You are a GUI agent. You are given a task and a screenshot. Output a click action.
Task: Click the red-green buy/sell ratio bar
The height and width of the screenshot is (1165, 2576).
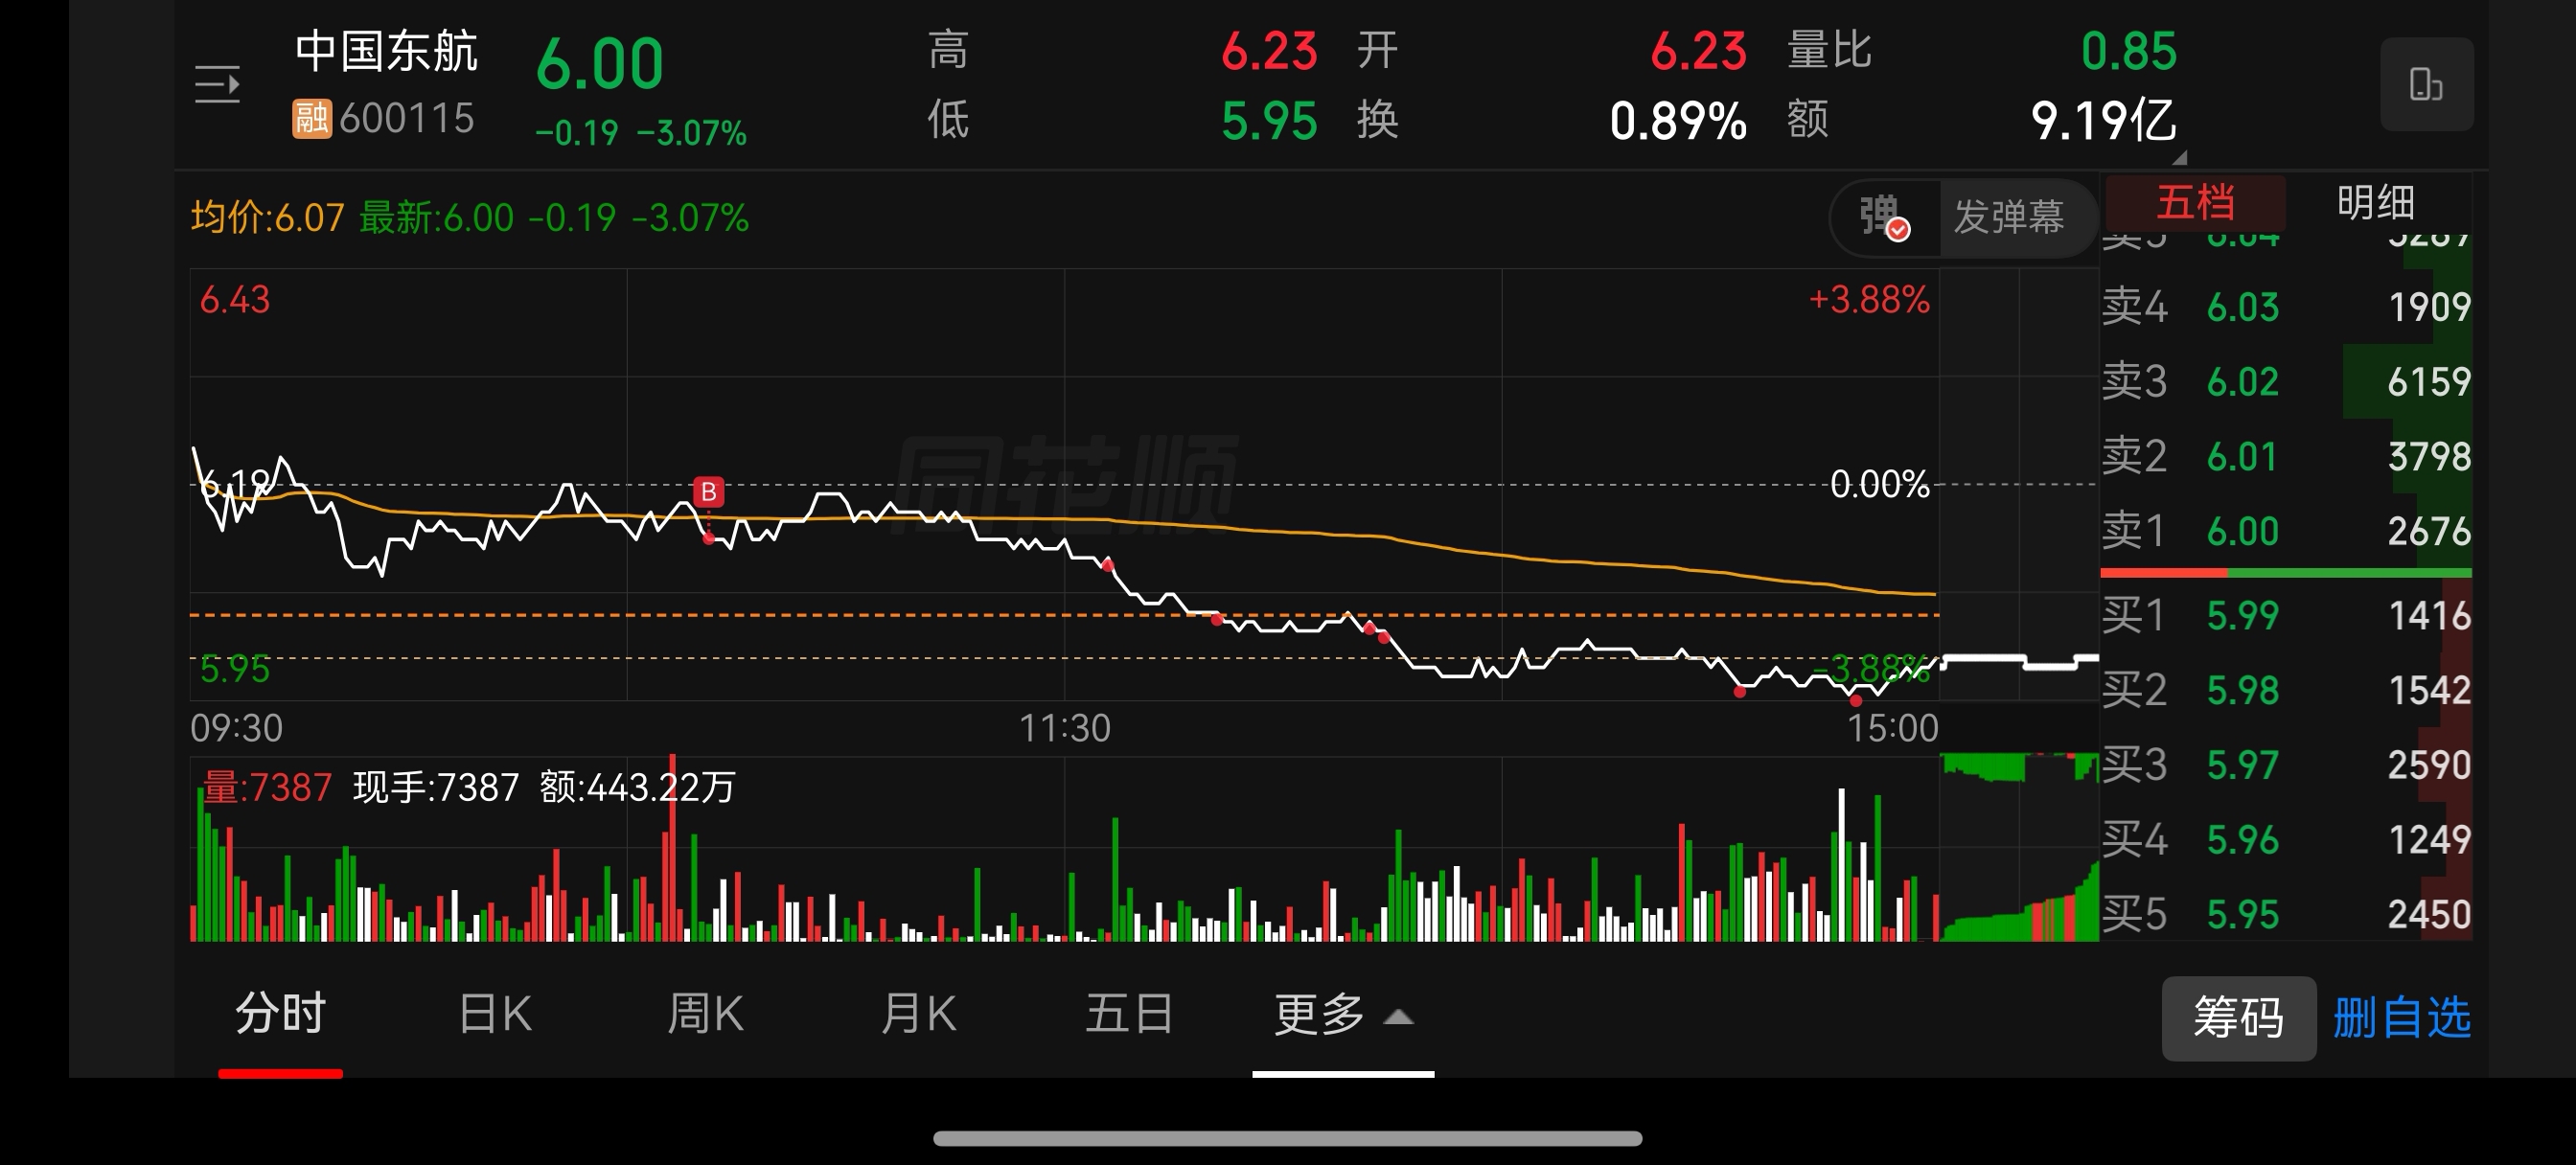(x=2285, y=573)
